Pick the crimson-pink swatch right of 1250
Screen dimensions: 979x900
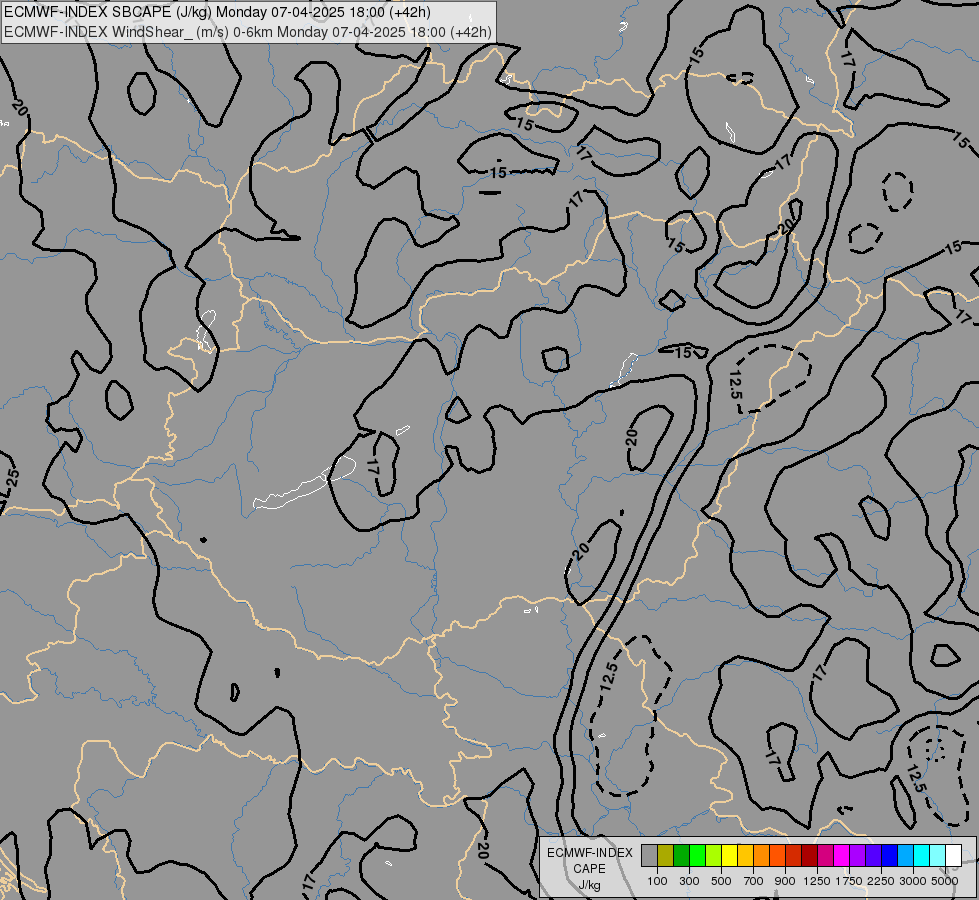pos(825,856)
